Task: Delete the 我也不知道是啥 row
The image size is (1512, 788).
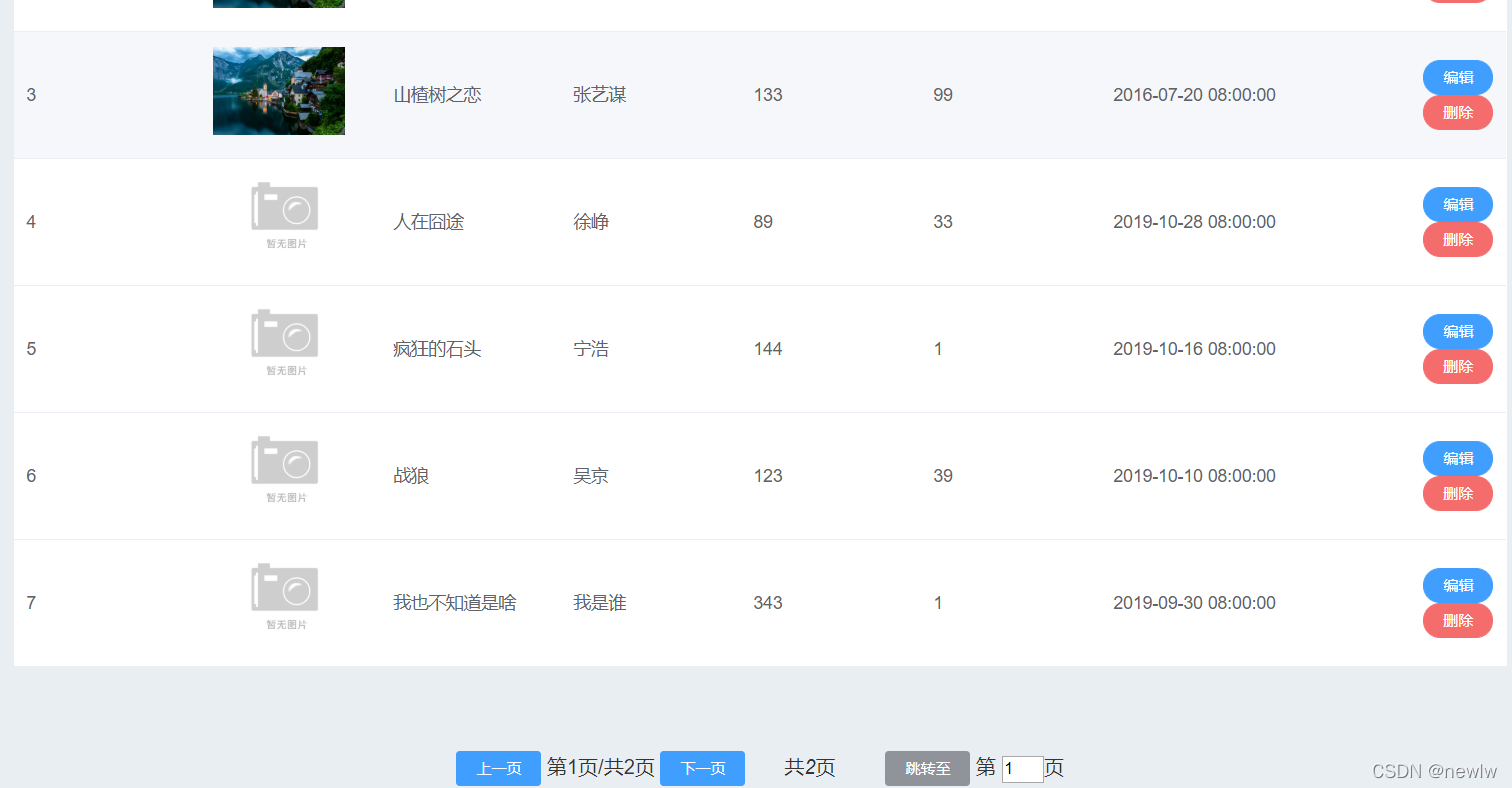Action: pos(1457,621)
